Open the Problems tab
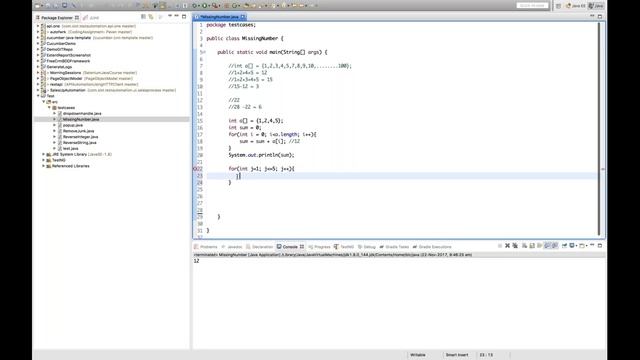This screenshot has width=640, height=360. [x=206, y=247]
